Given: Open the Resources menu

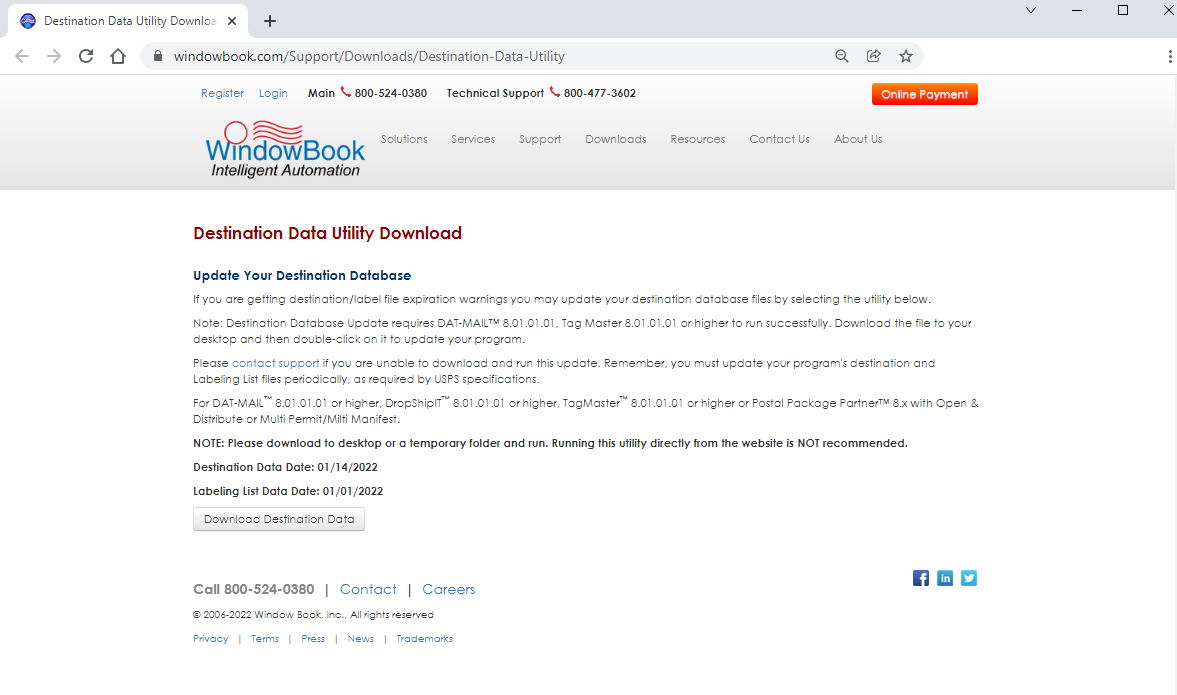Looking at the screenshot, I should point(697,140).
